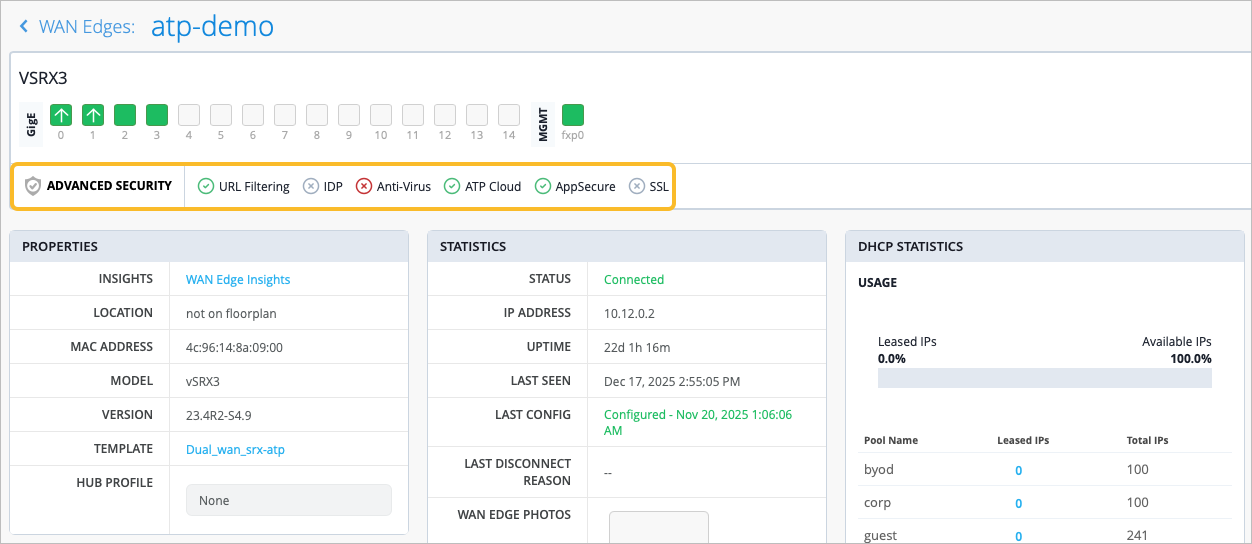Open guest pool leased IPs count
The height and width of the screenshot is (544, 1252).
coord(1019,536)
